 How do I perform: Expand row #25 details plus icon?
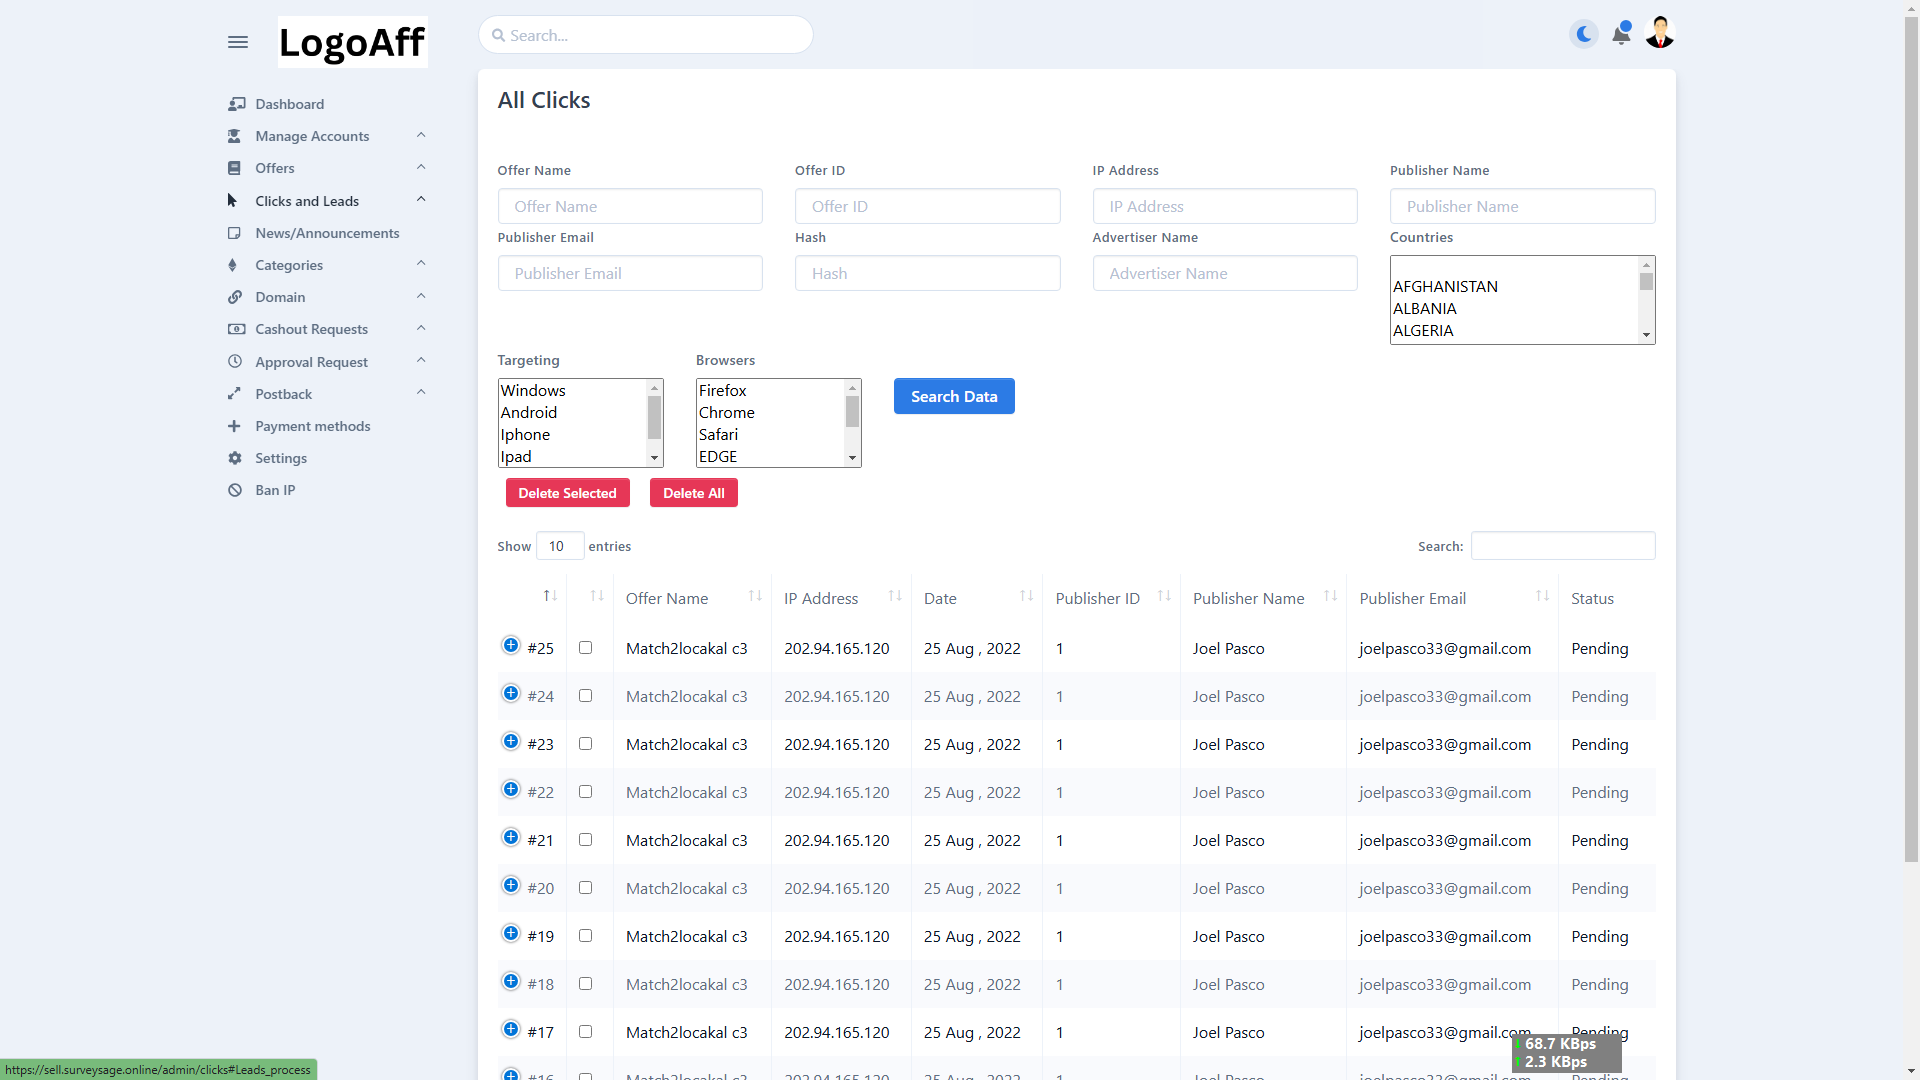[511, 646]
